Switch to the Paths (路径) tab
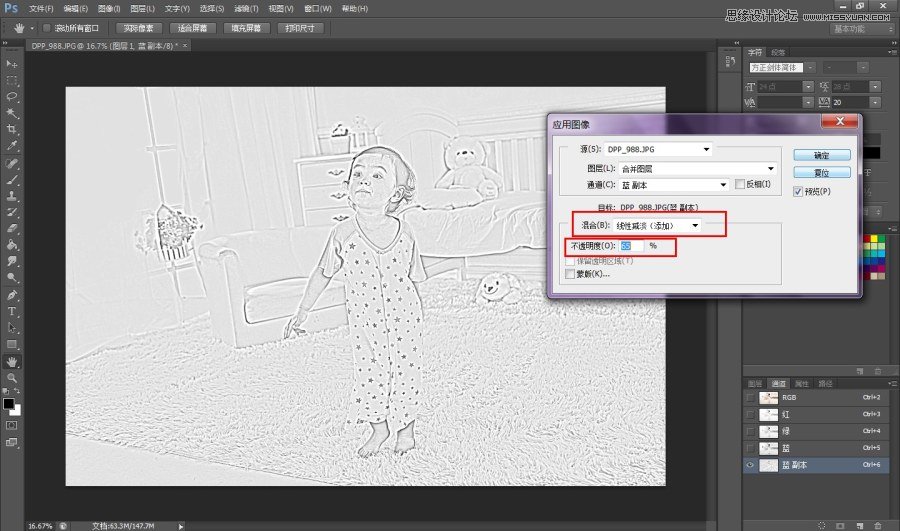This screenshot has height=531, width=900. [x=825, y=383]
